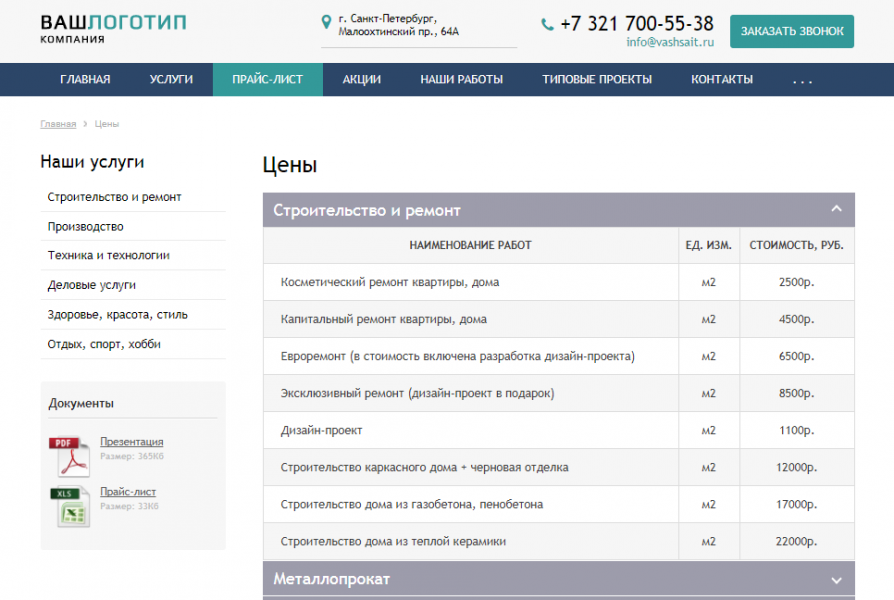Click the ВАШЛОГОТИП company logo
The height and width of the screenshot is (600, 894).
[x=113, y=28]
